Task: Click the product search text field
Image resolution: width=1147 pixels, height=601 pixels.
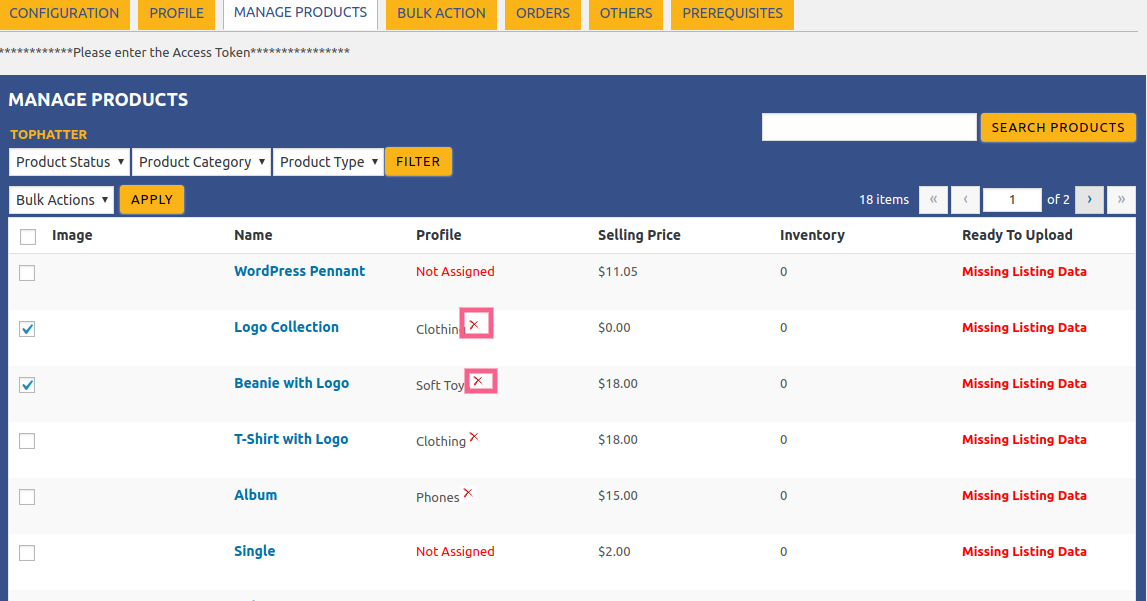Action: click(869, 128)
